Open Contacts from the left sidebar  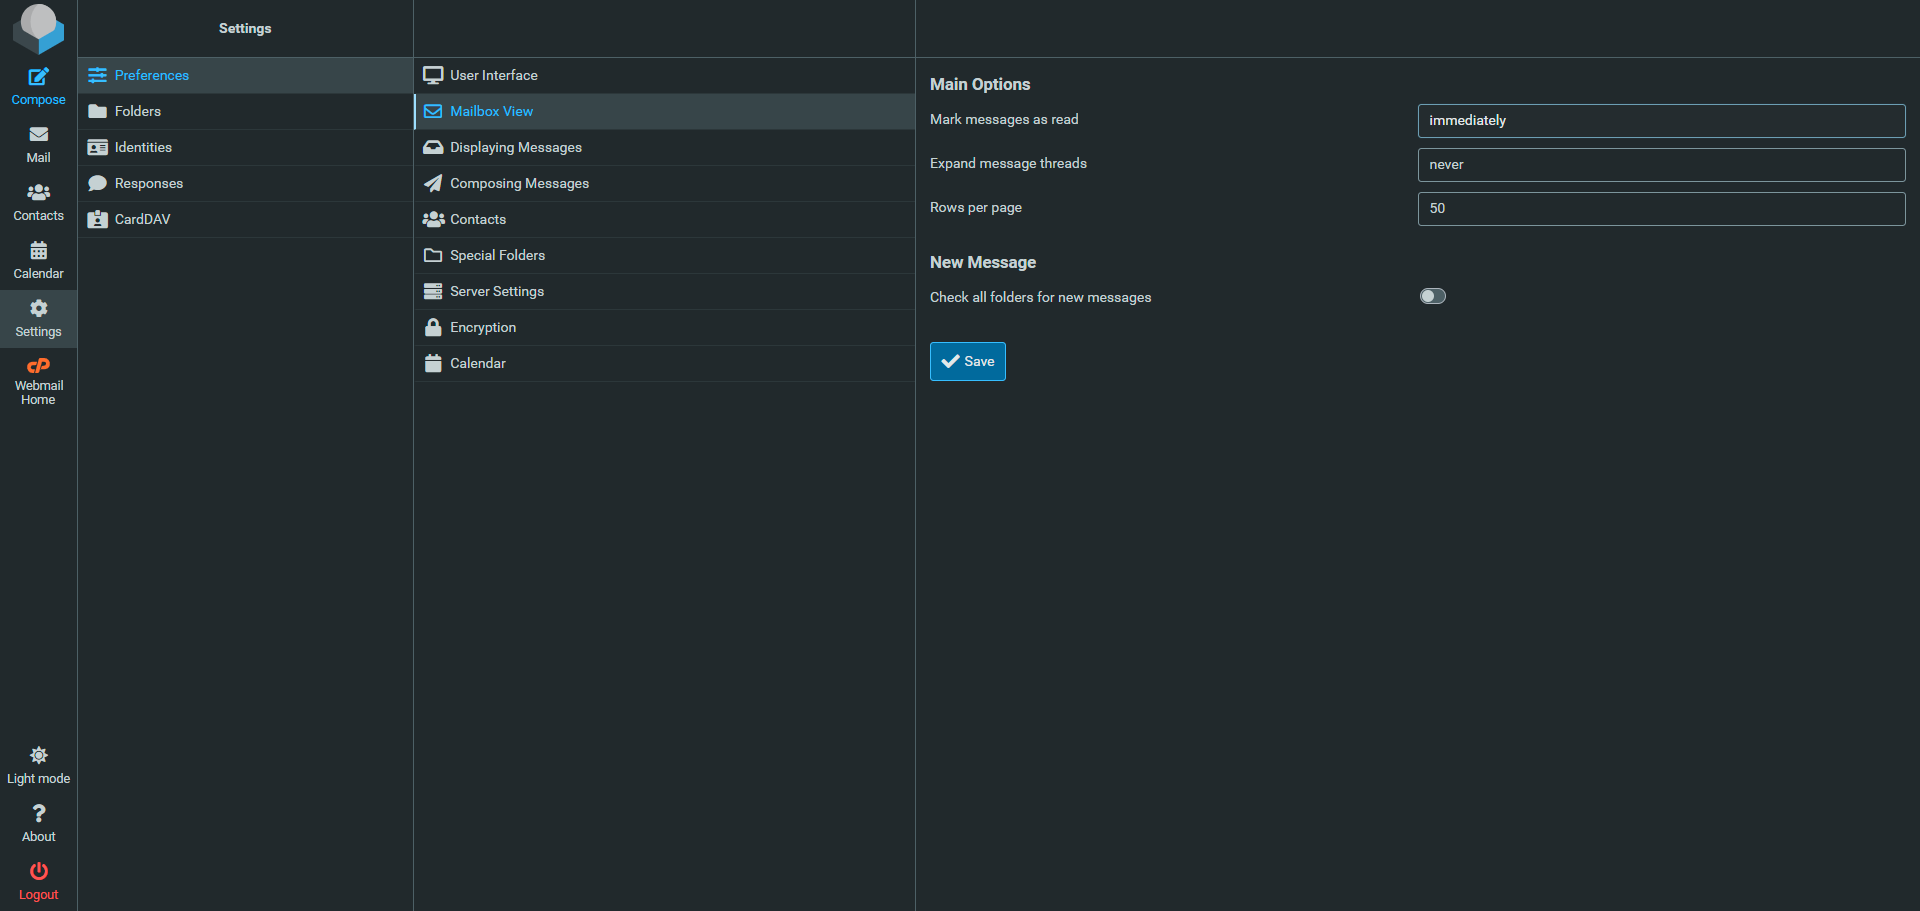click(38, 202)
